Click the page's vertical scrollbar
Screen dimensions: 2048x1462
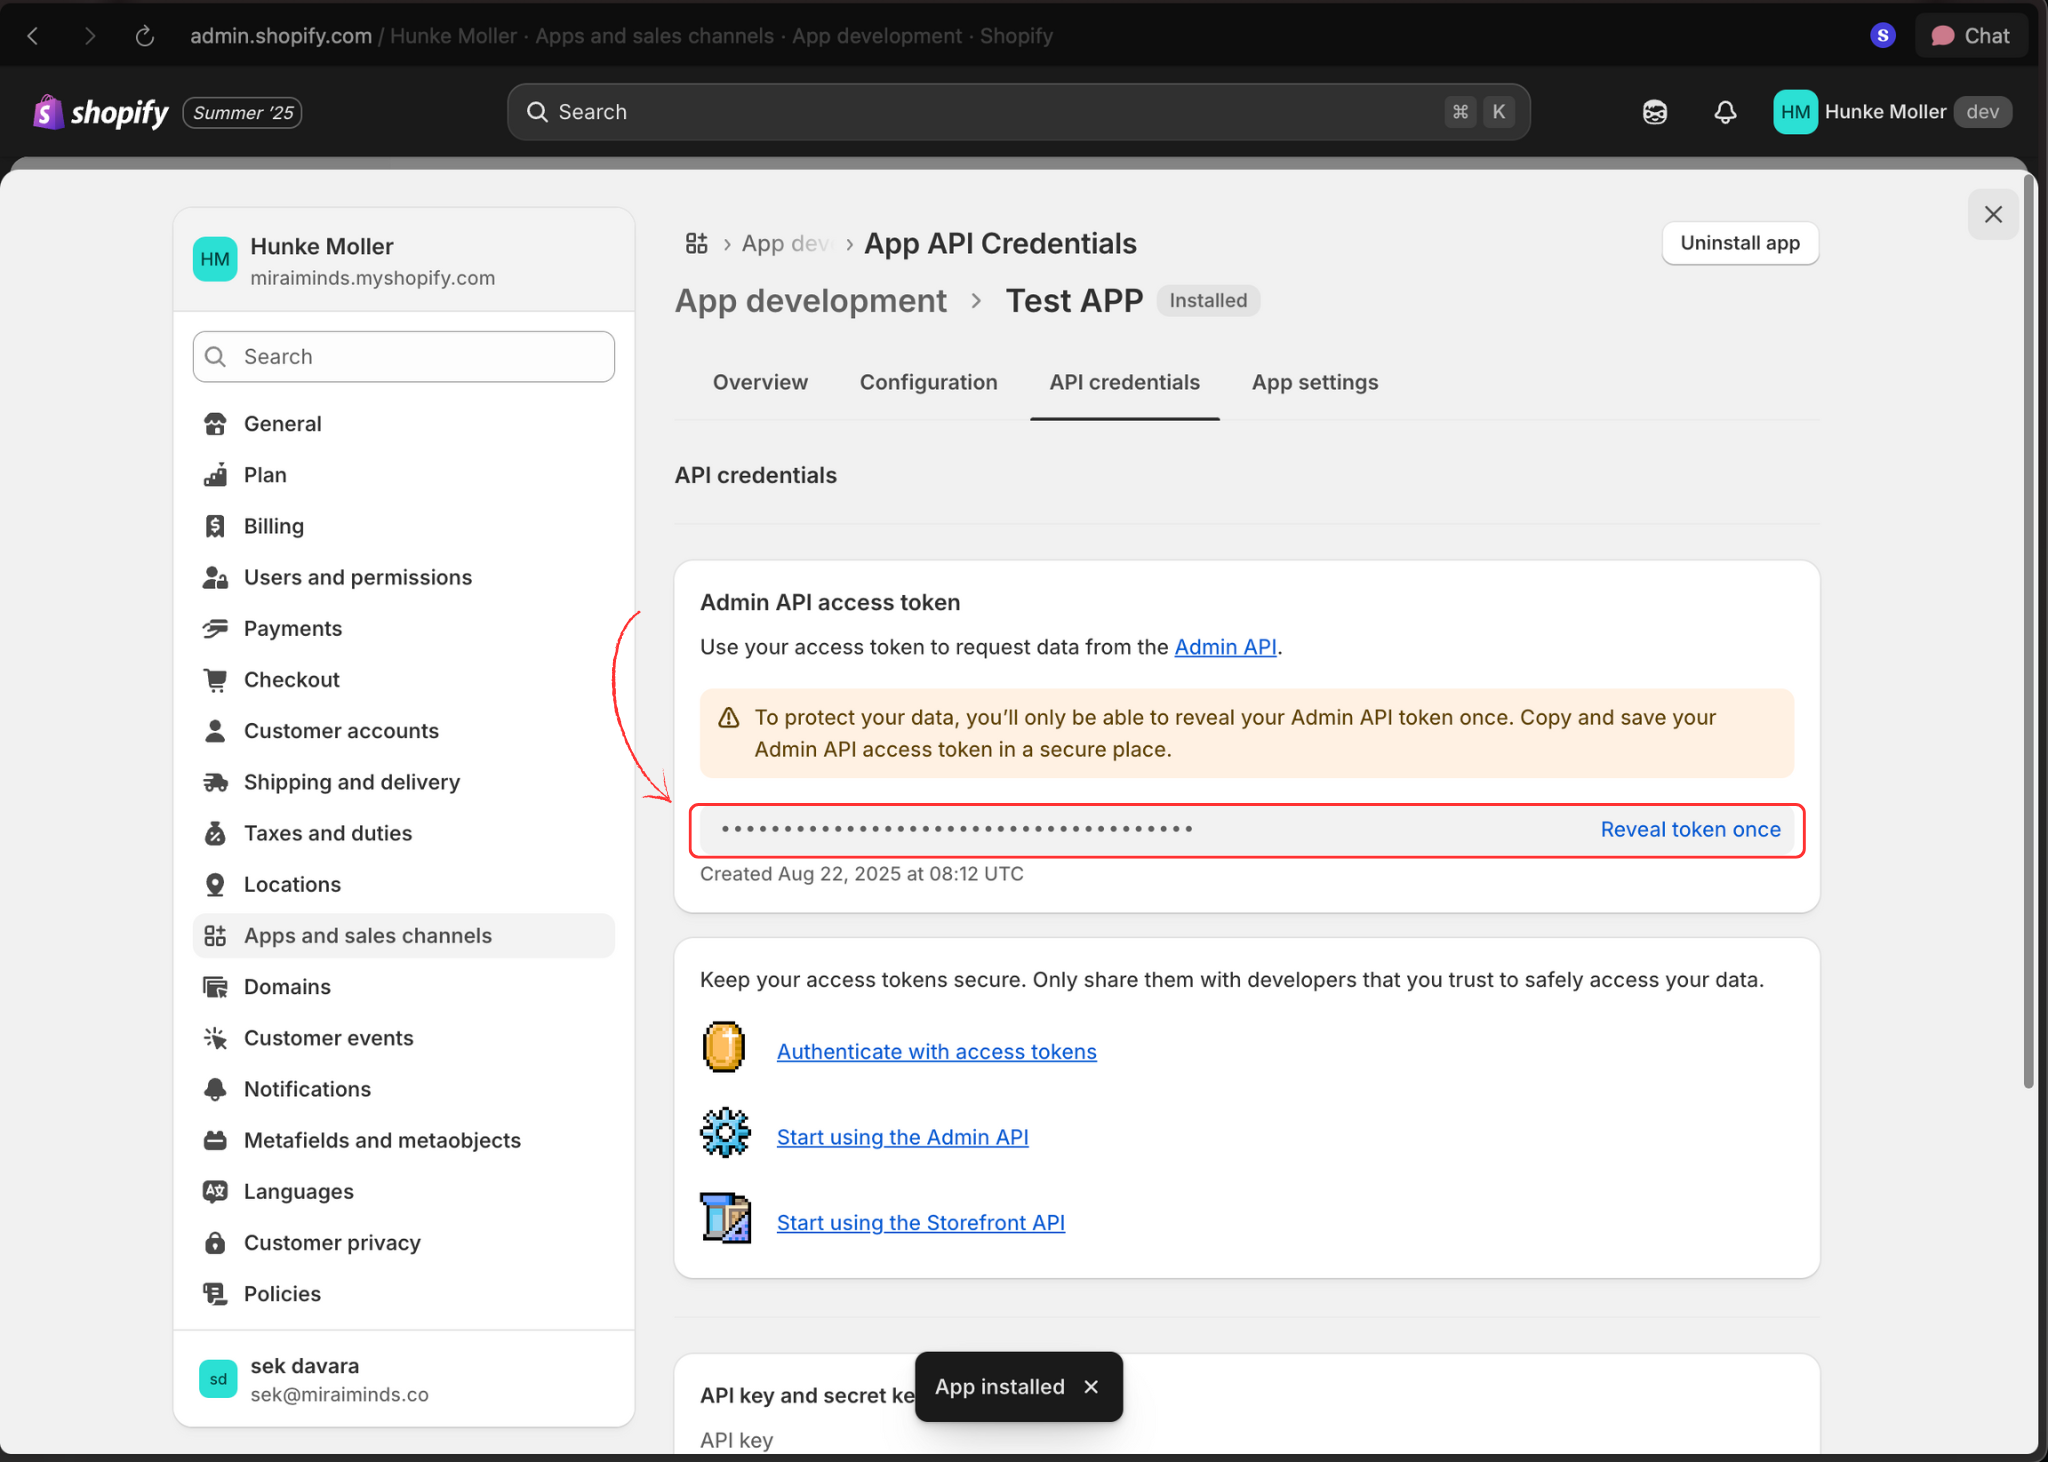2028,630
